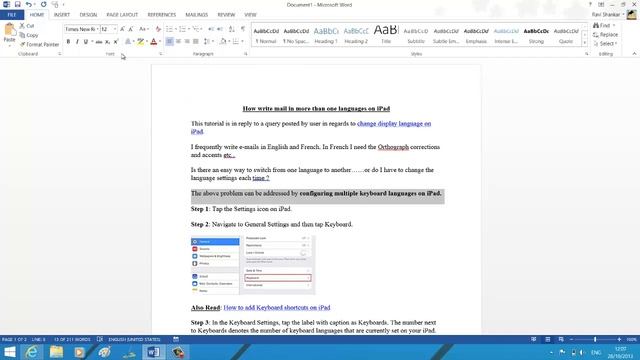
Task: Open Windows Start button
Action: pos(9,352)
